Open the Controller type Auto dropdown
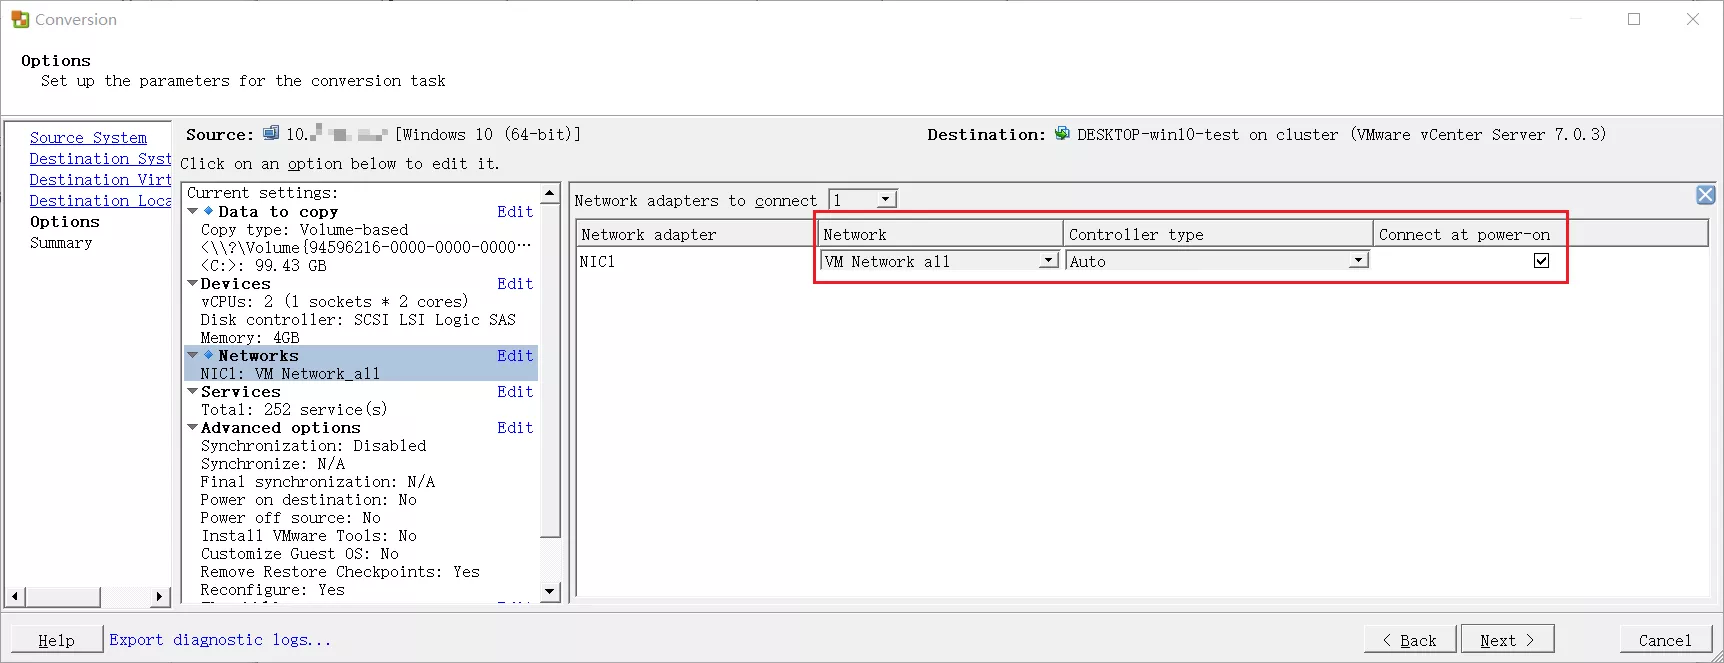Viewport: 1724px width, 663px height. [1357, 261]
